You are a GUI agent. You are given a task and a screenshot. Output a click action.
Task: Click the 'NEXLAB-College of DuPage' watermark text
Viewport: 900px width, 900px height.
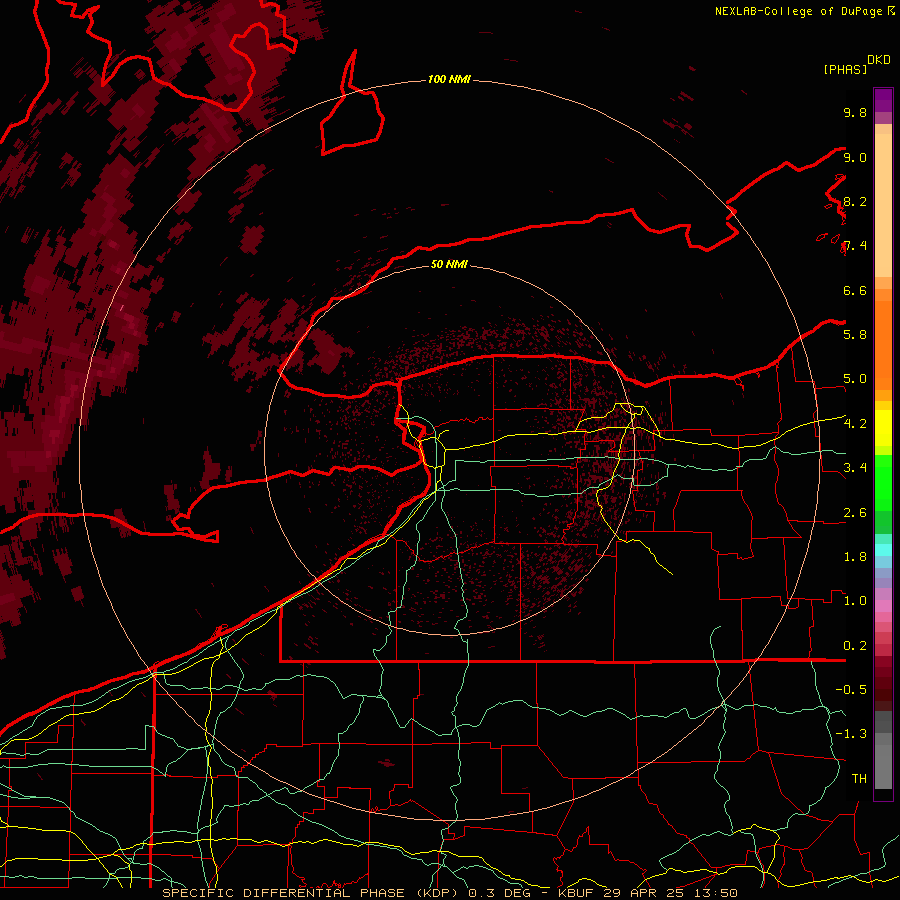pos(798,11)
